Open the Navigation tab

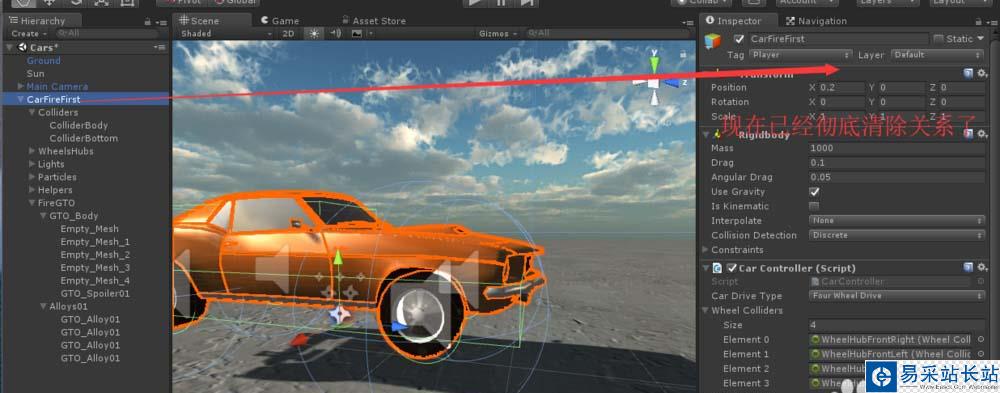coord(816,20)
